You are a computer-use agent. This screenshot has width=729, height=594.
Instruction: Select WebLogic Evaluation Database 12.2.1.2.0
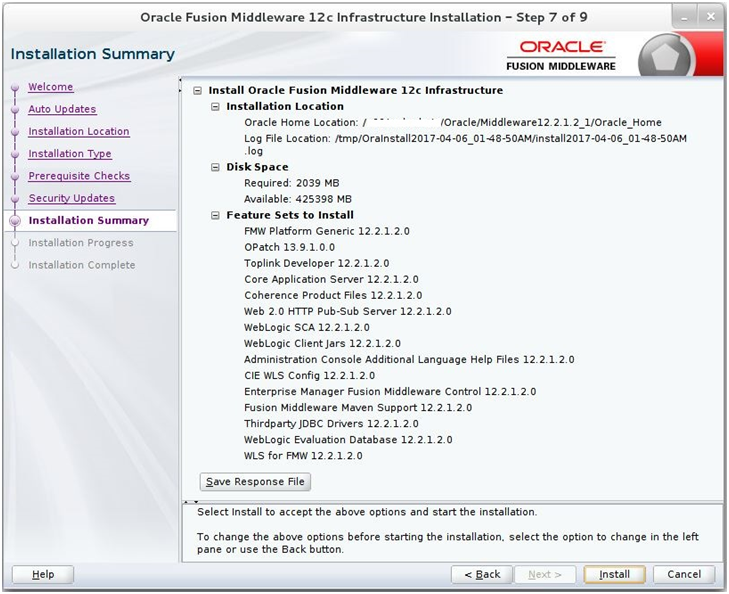pos(348,440)
